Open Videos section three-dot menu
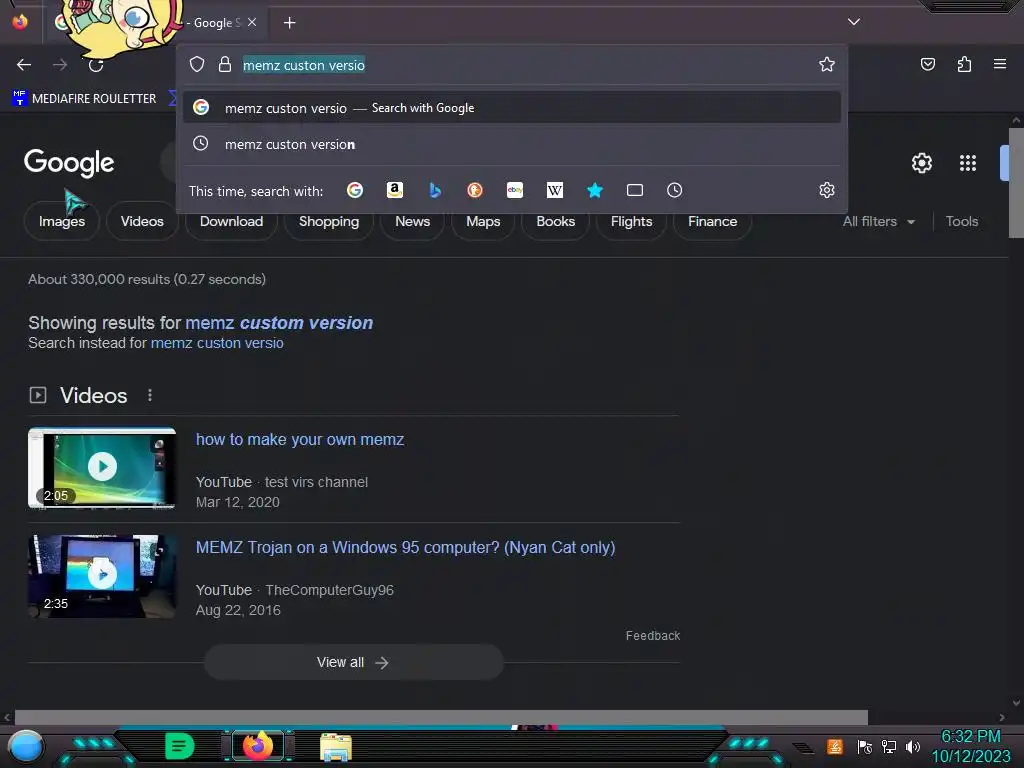This screenshot has height=768, width=1024. [x=150, y=395]
